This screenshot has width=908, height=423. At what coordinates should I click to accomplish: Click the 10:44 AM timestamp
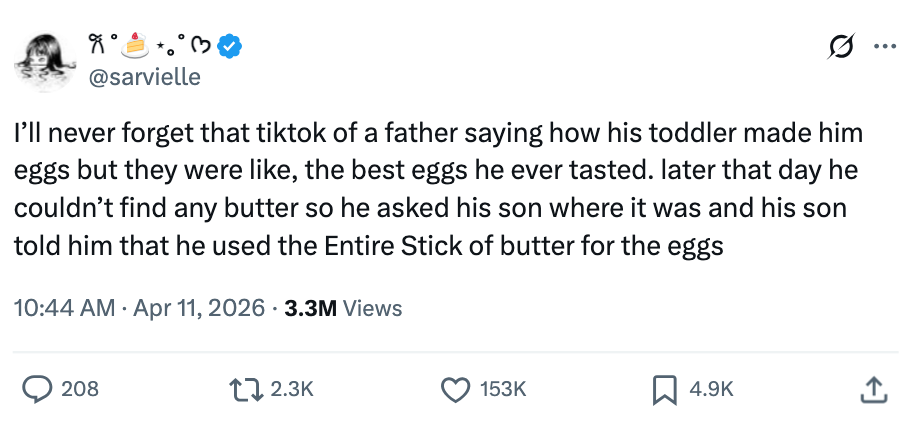pos(64,308)
